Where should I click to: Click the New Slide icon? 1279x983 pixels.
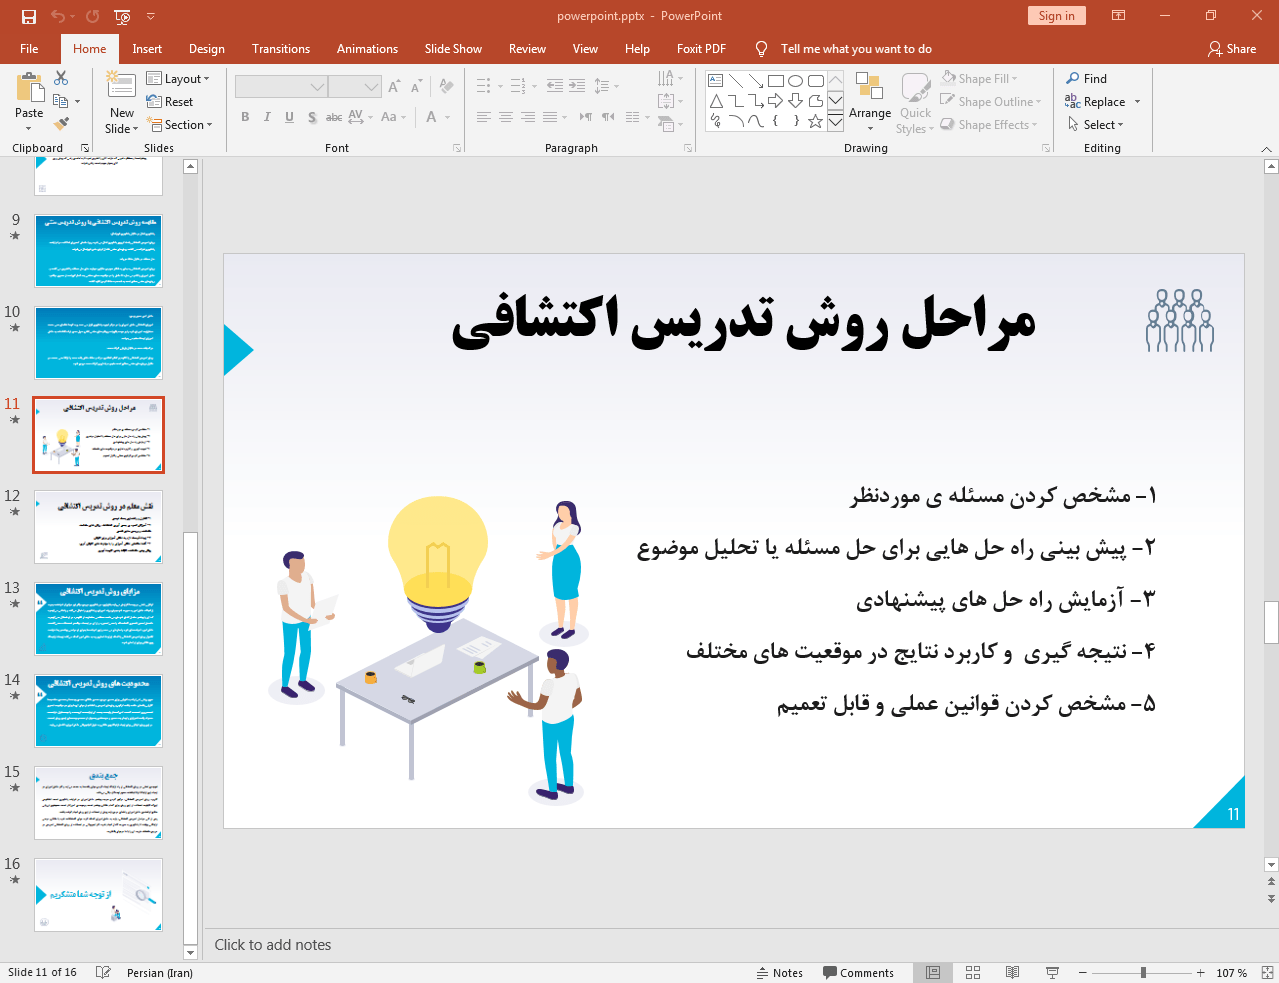pyautogui.click(x=121, y=86)
